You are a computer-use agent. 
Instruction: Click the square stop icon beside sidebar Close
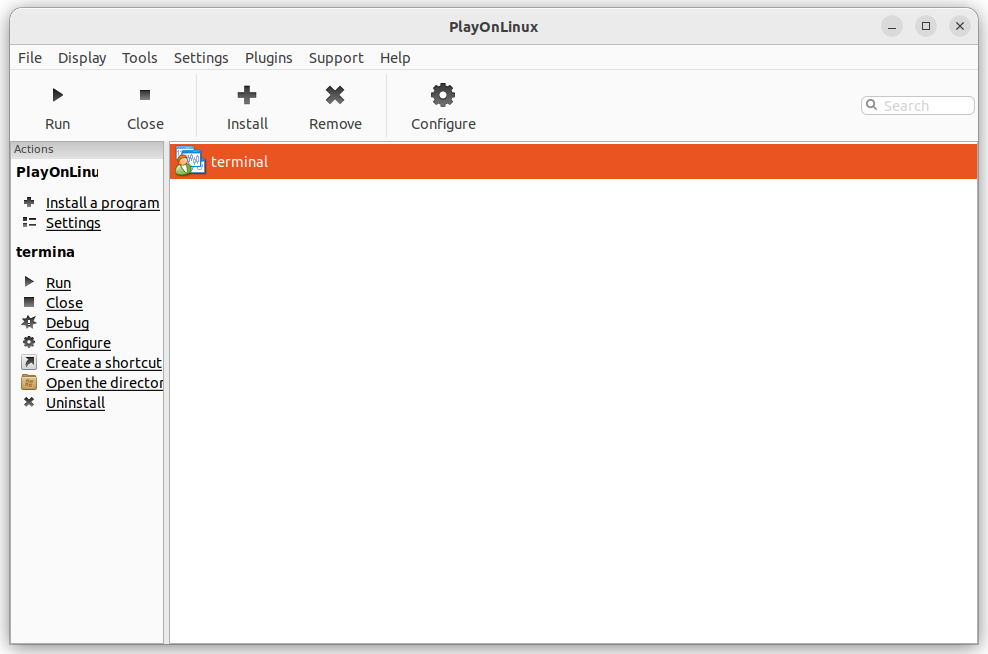click(x=29, y=302)
